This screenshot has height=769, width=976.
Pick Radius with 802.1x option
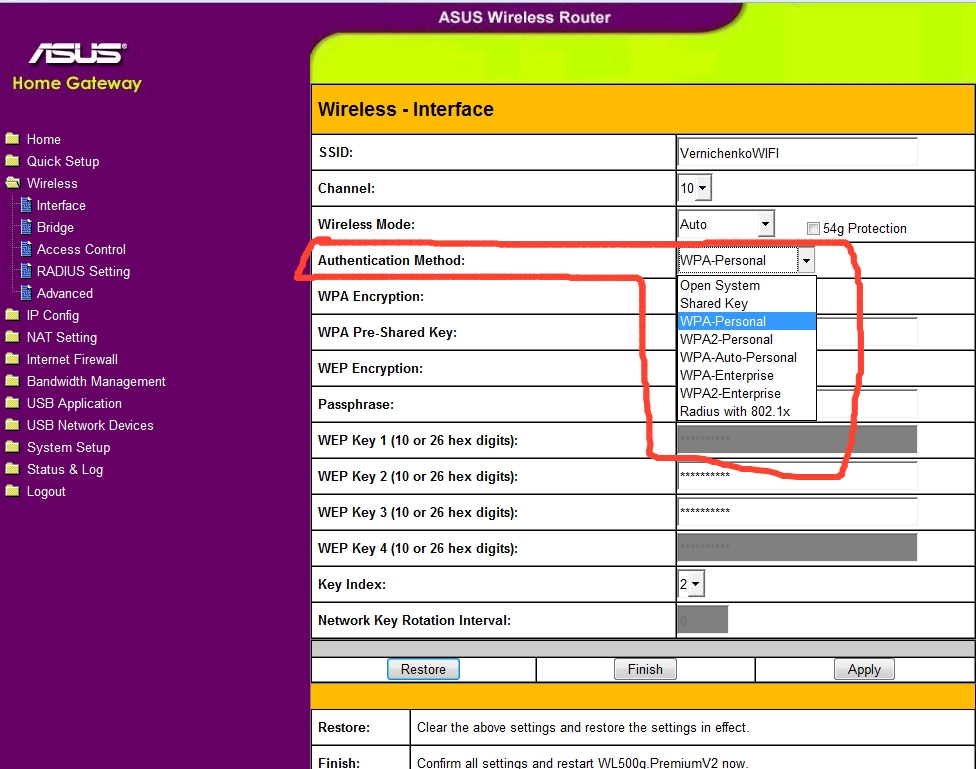click(733, 411)
